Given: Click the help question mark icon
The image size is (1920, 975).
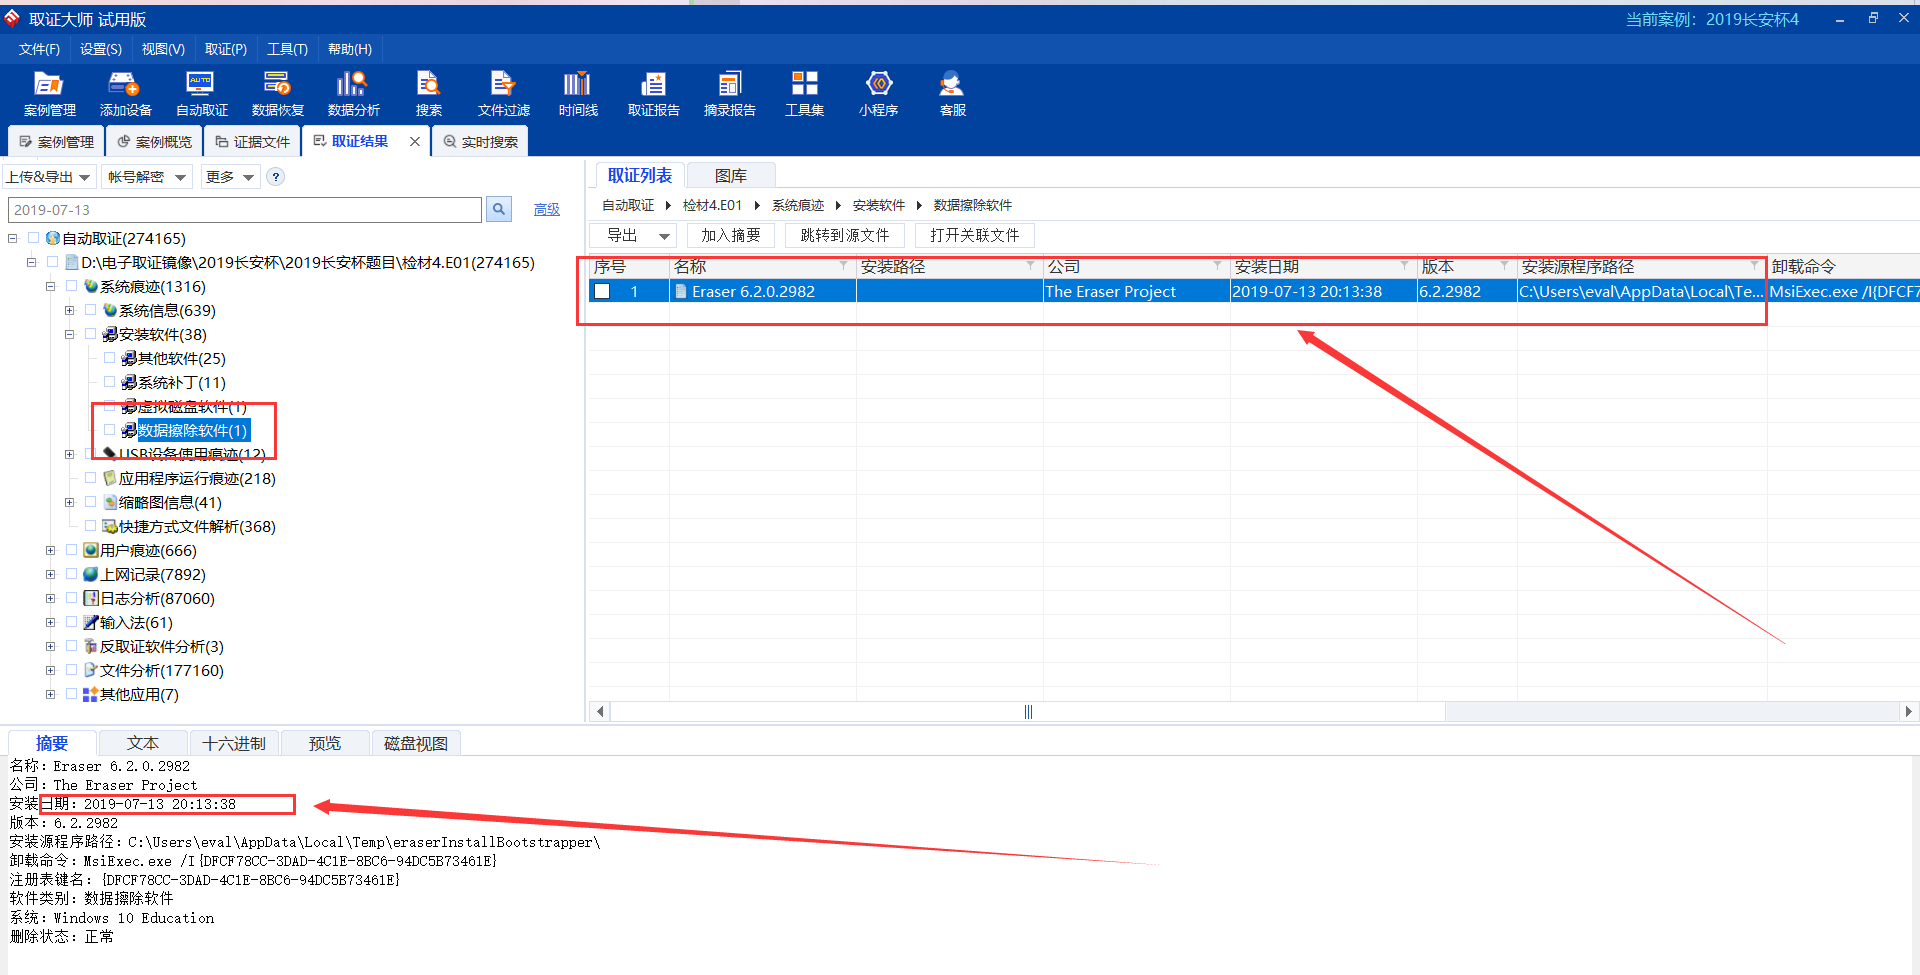Looking at the screenshot, I should [x=276, y=177].
